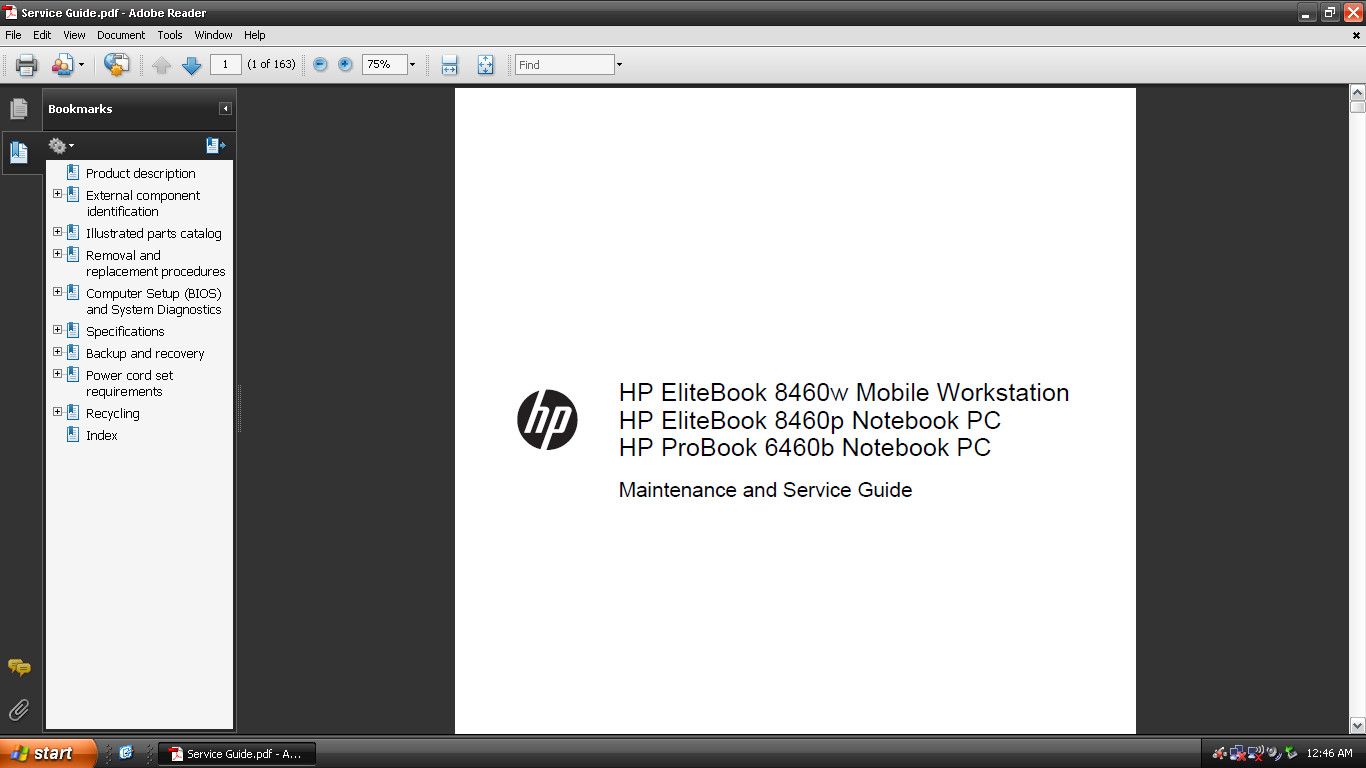
Task: Close the document with the menu bar X
Action: tap(1356, 35)
